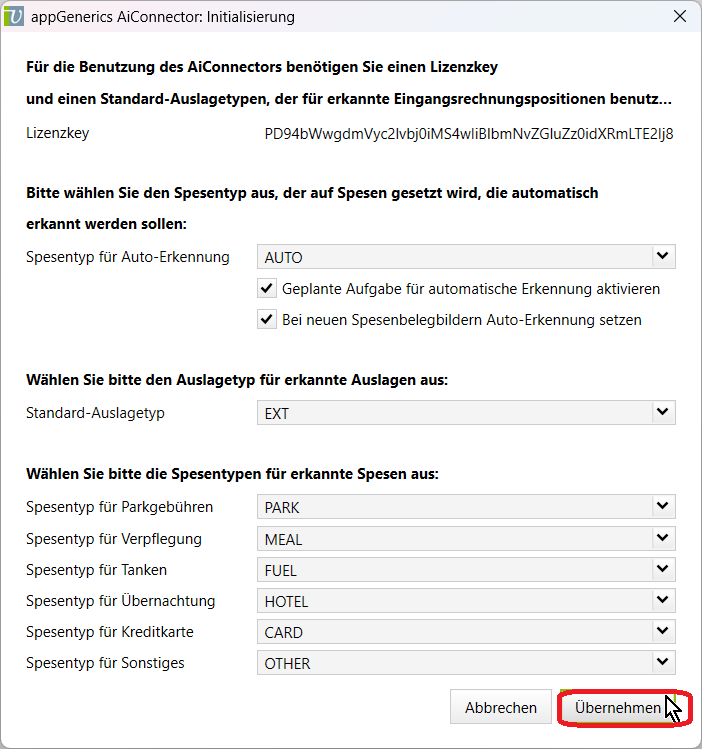Click the 'Standard-Auslagetyp' label
The height and width of the screenshot is (749, 702).
[95, 413]
